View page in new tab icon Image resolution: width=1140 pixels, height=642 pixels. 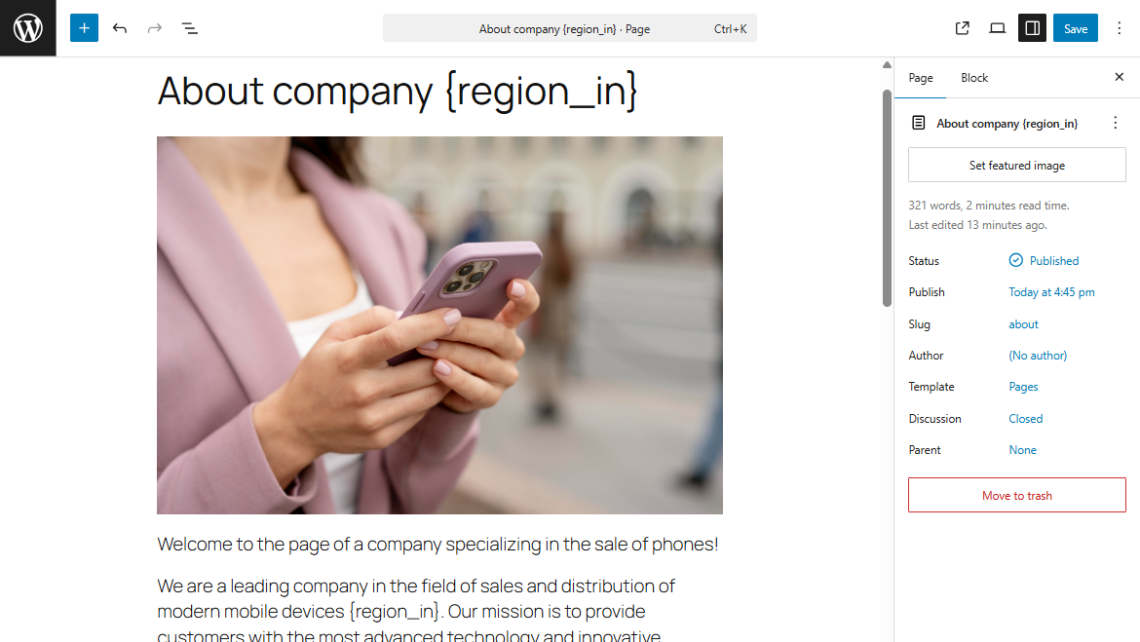click(962, 28)
